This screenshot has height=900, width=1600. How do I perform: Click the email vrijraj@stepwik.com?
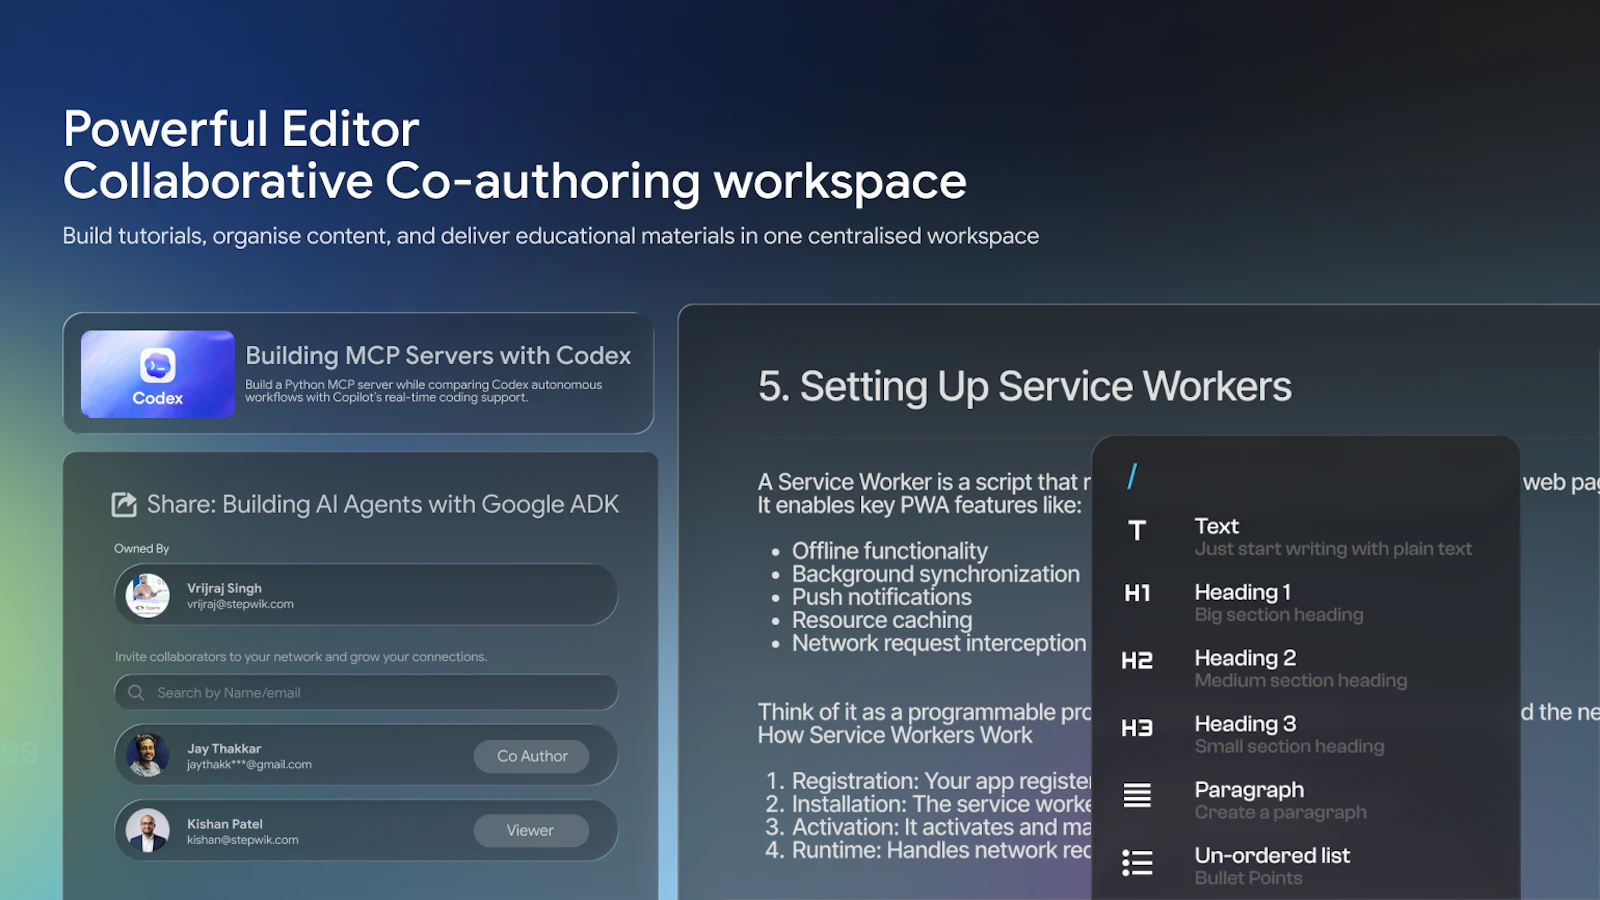[x=240, y=604]
